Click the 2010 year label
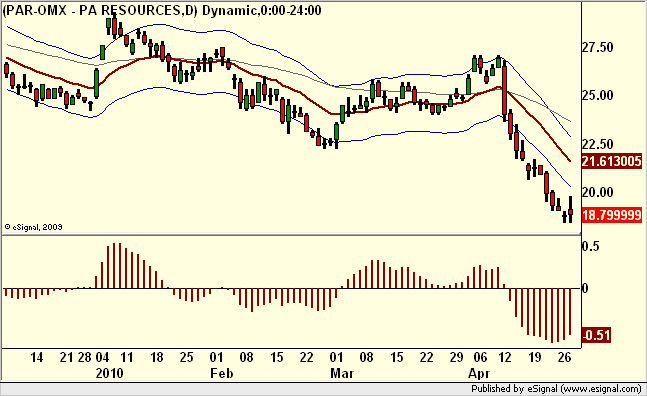This screenshot has height=396, width=647. coord(110,373)
